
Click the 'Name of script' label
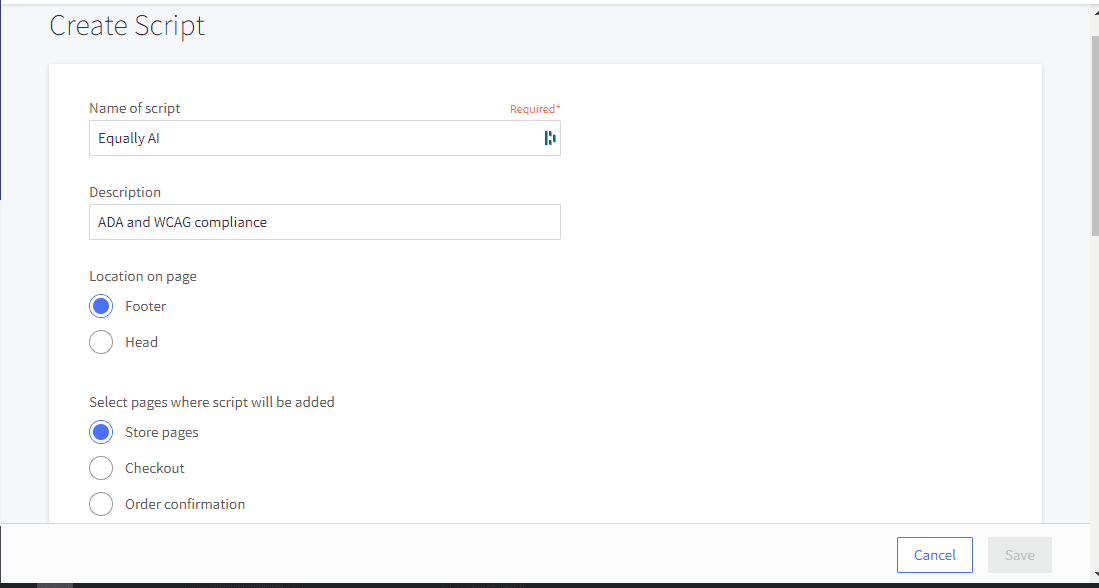click(135, 108)
